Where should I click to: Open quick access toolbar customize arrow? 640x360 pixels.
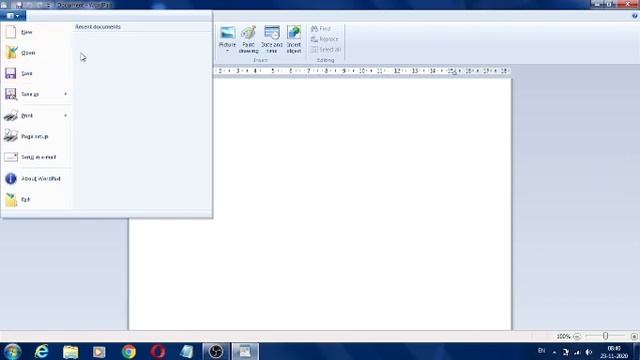[49, 5]
